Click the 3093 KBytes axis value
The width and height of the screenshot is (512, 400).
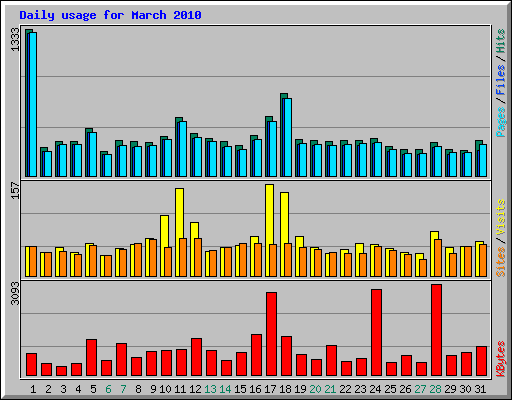tap(15, 293)
